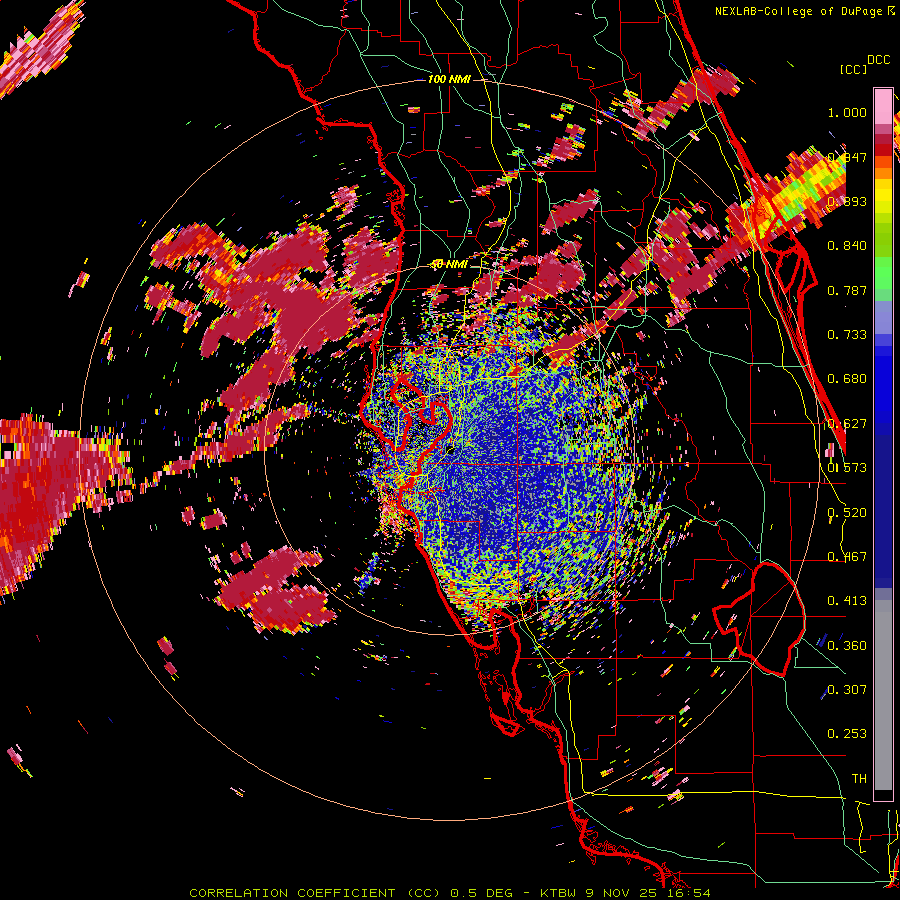Click the CORRELATION COEFFICIENT (CC) caption title
The width and height of the screenshot is (900, 900).
pyautogui.click(x=315, y=893)
